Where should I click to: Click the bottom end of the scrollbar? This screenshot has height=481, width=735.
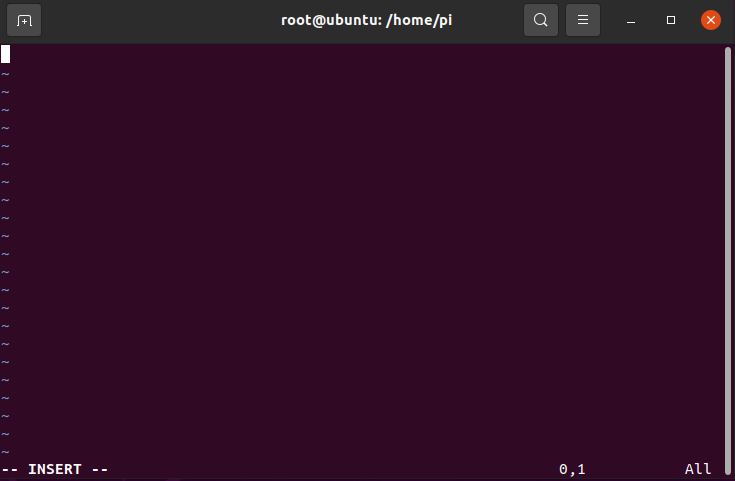click(x=728, y=470)
